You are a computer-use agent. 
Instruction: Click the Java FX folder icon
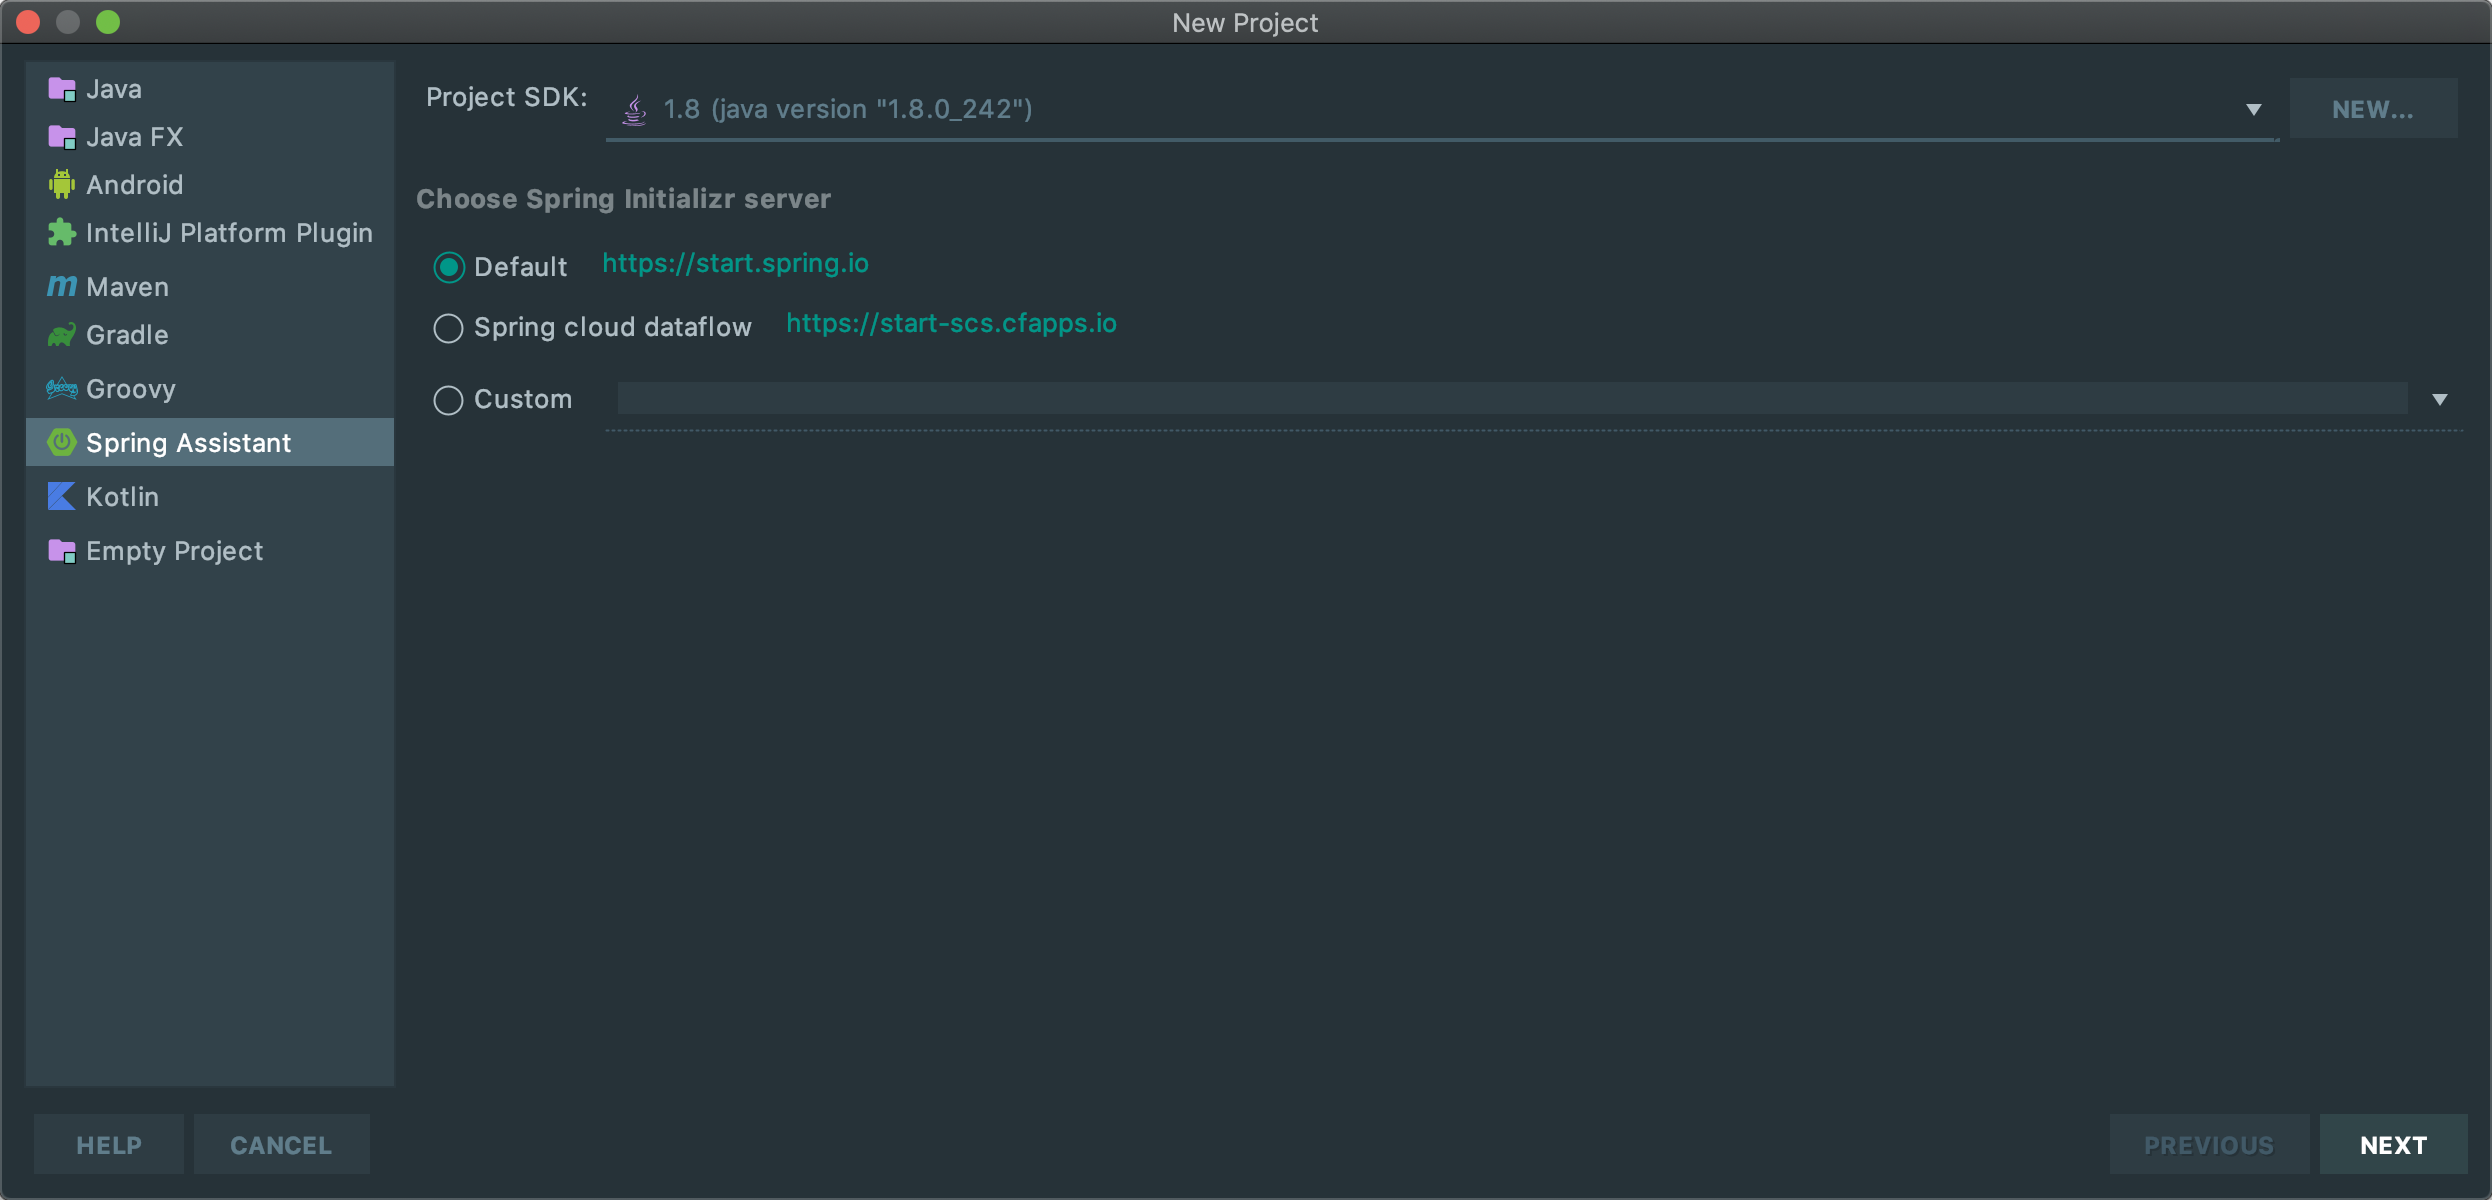[62, 137]
